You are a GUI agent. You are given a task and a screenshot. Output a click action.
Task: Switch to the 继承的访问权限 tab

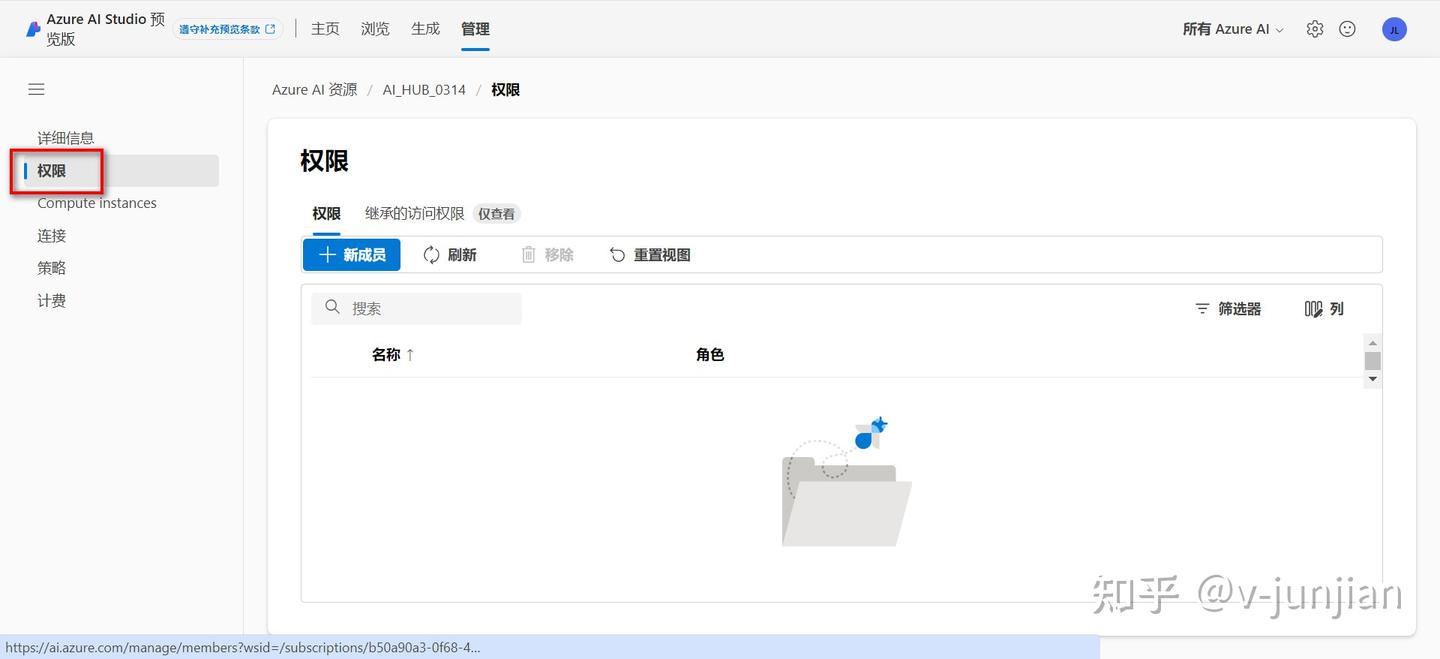click(x=414, y=213)
